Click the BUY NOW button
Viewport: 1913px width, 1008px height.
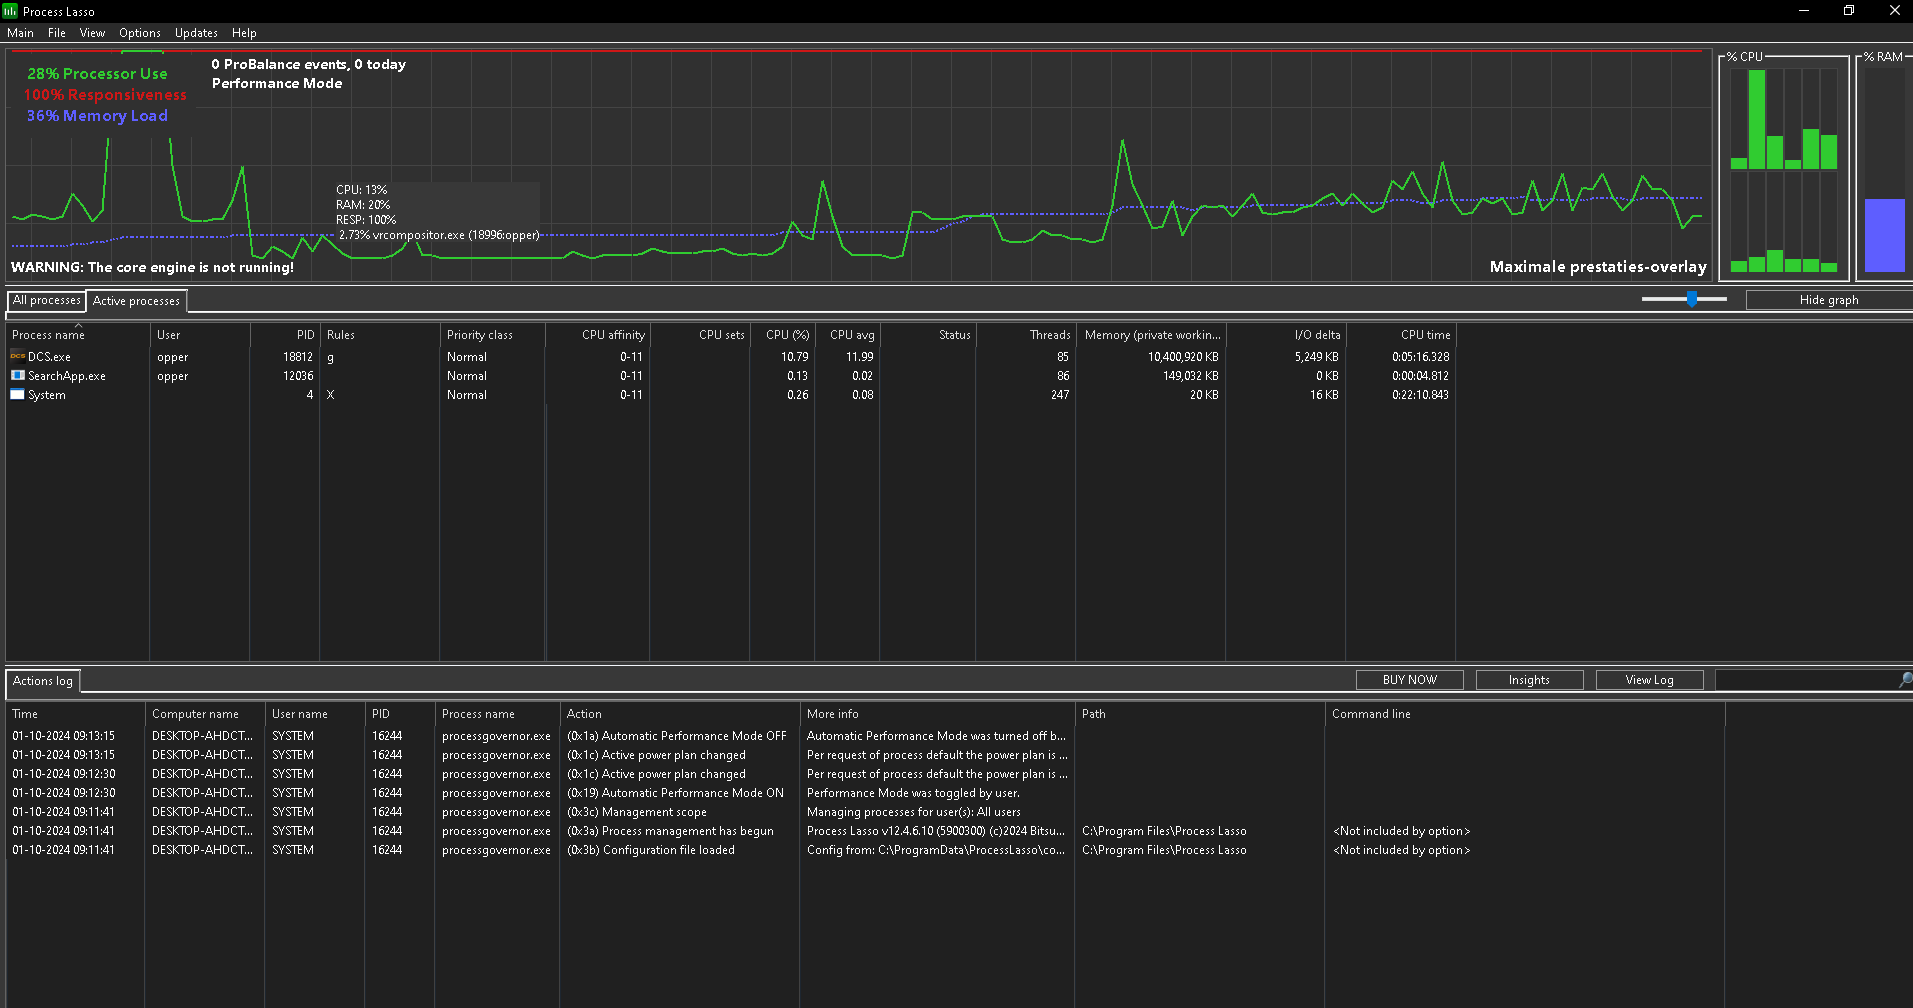(1409, 680)
